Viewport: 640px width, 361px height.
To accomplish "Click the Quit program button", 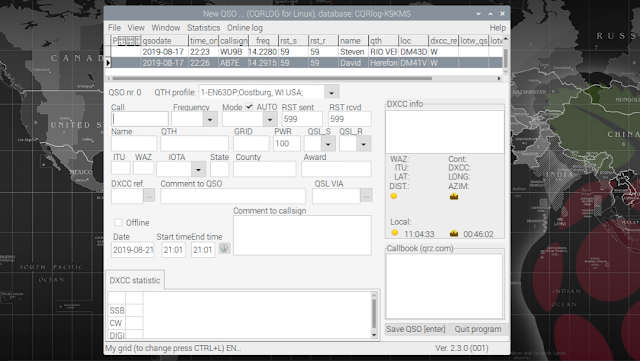I will [x=478, y=329].
